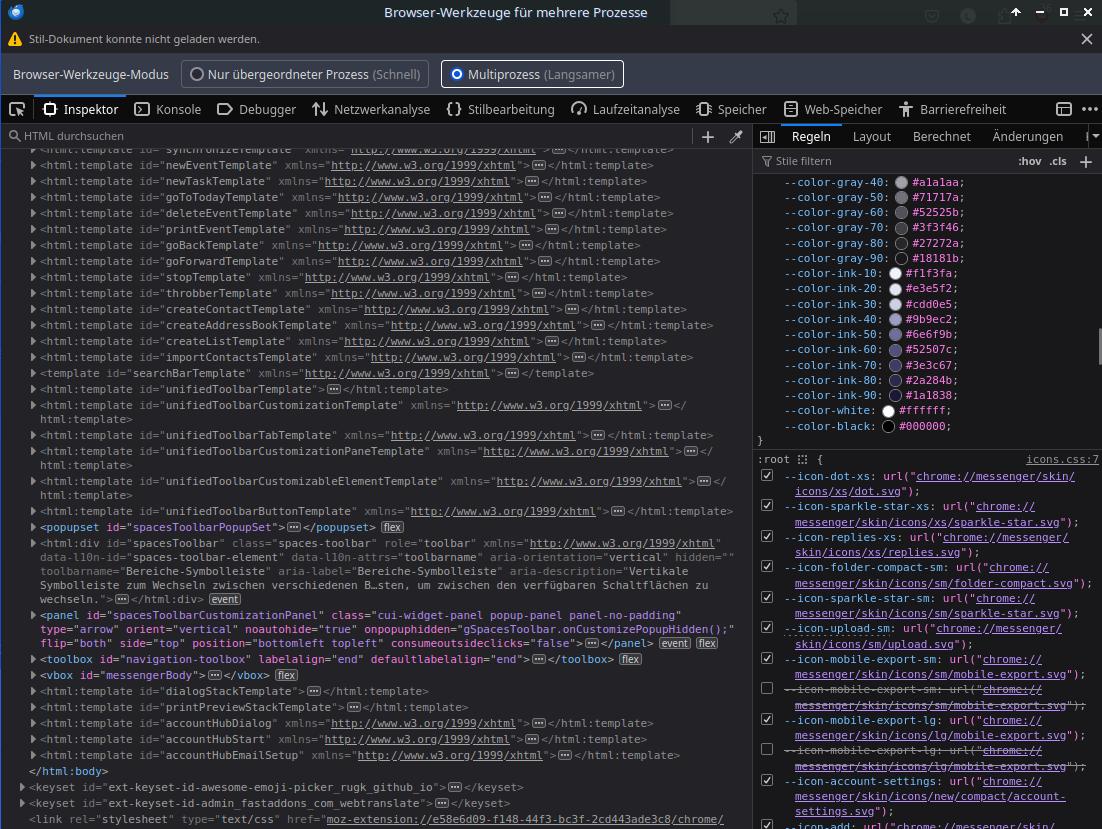Close the warning notification bar
This screenshot has height=829, width=1102.
pos(1087,39)
